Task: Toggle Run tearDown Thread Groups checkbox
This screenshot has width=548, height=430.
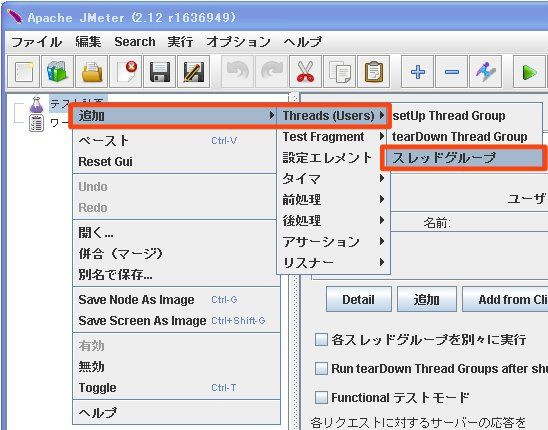Action: click(x=321, y=368)
